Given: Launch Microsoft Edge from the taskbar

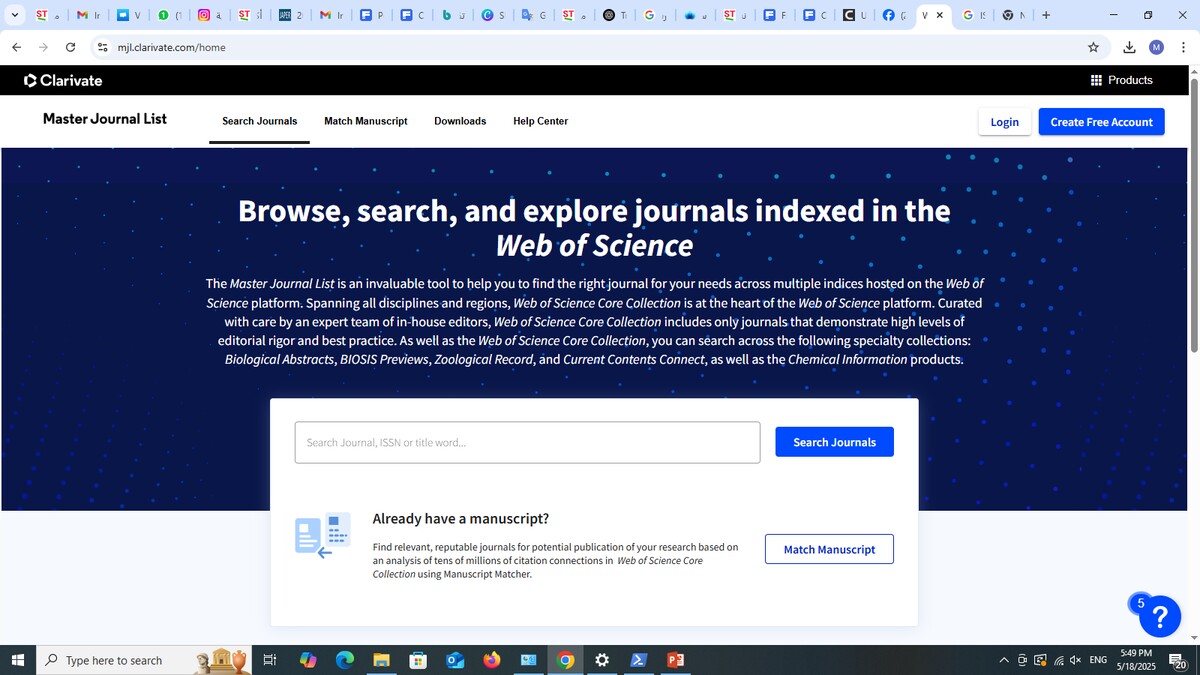Looking at the screenshot, I should click(344, 660).
